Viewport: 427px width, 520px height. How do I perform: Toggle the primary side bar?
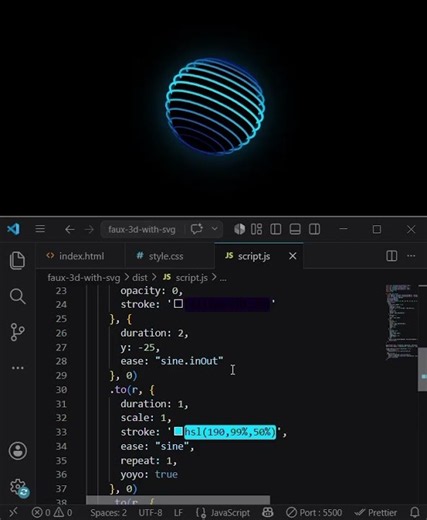point(276,229)
